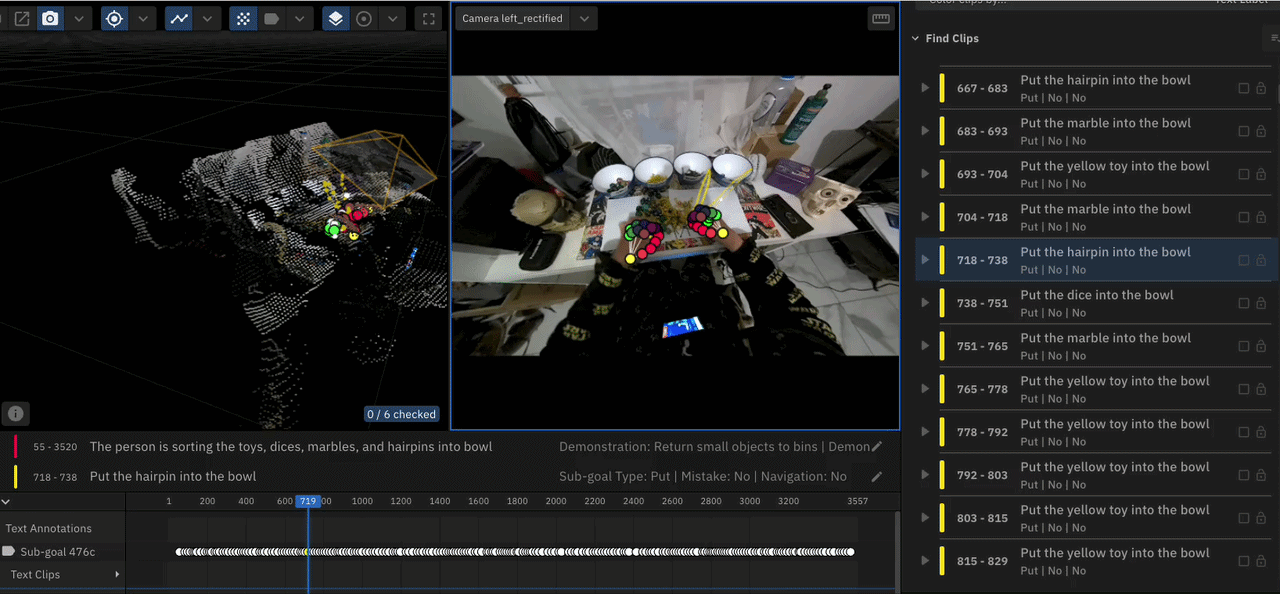Expand clip 718 - 738
The height and width of the screenshot is (594, 1280).
[x=925, y=260]
